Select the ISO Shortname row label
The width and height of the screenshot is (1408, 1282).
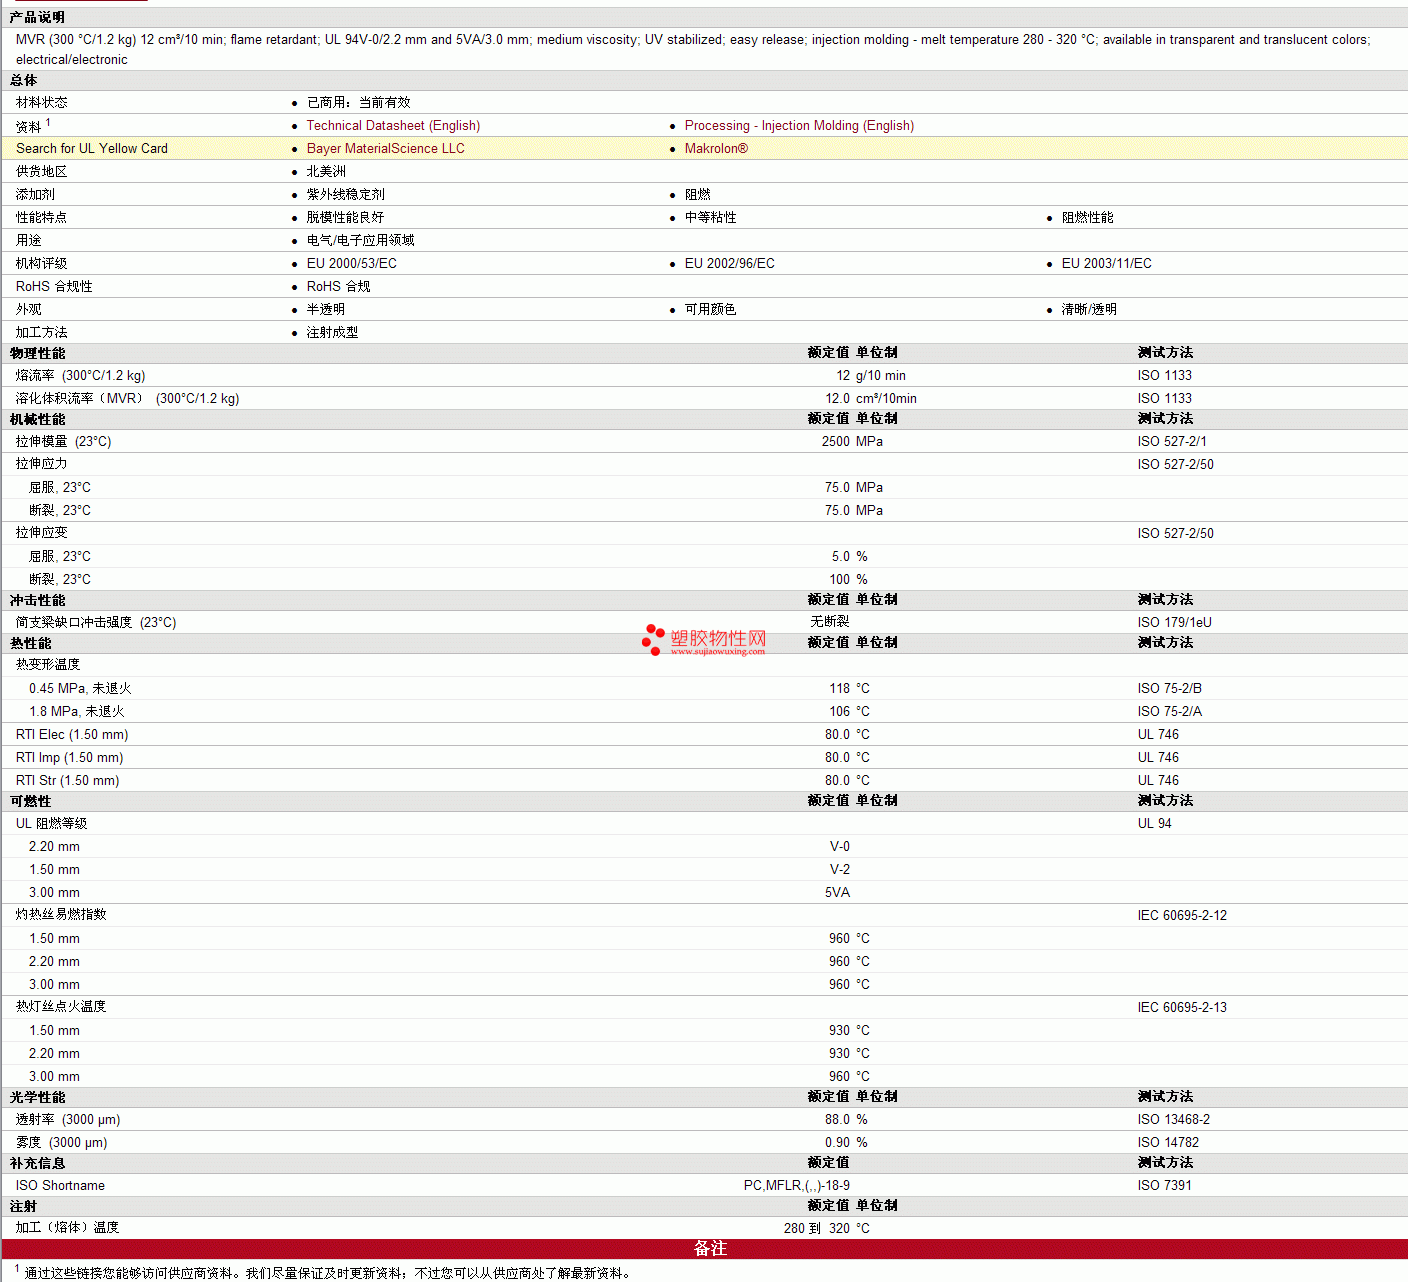(x=60, y=1186)
